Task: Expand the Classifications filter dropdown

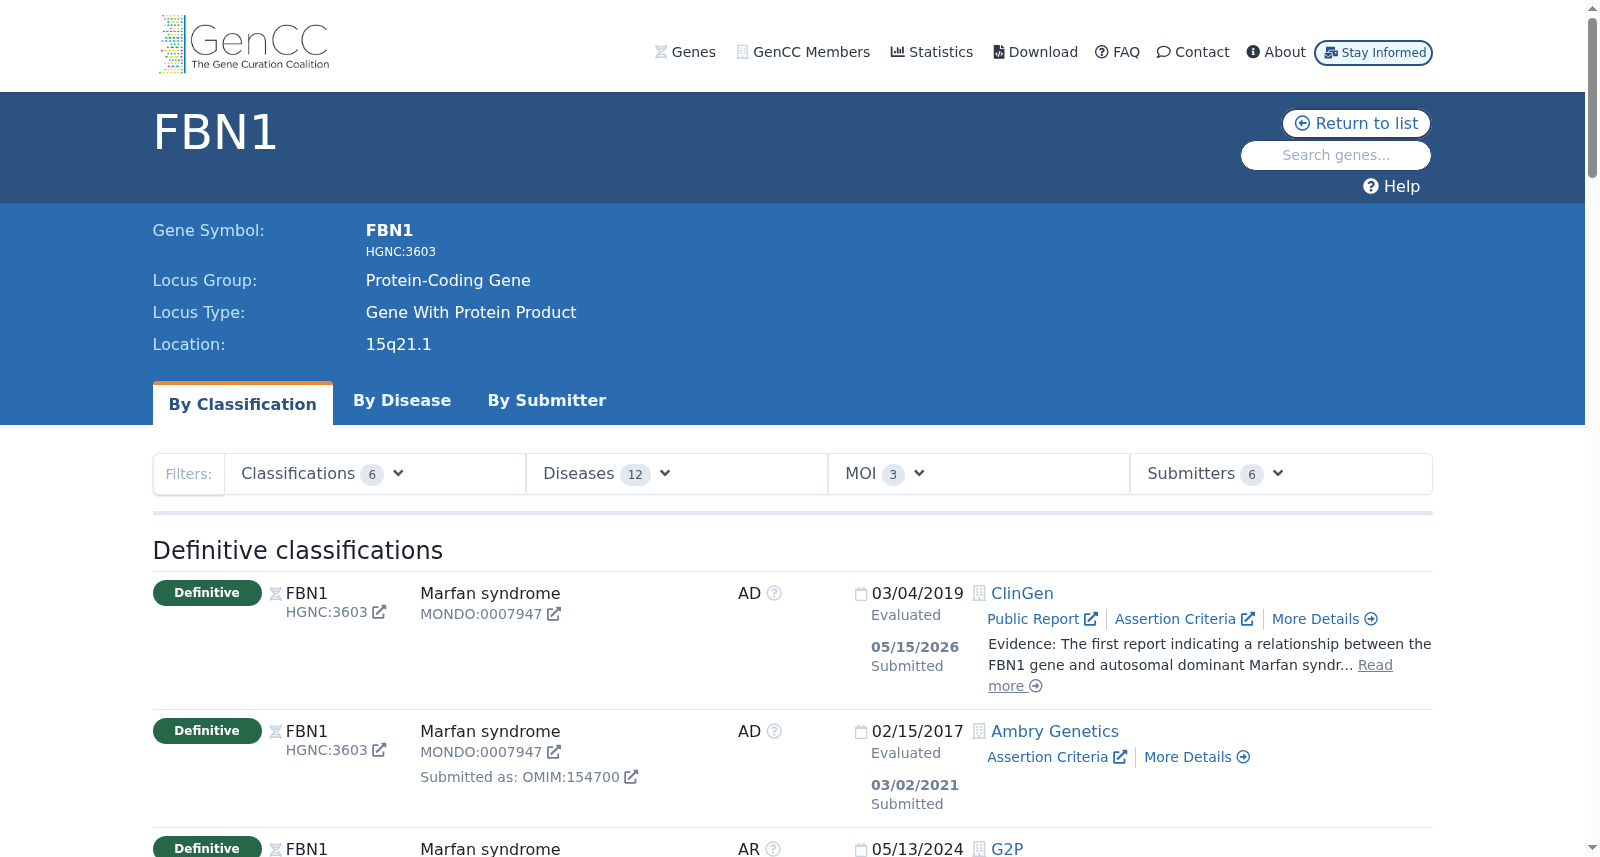Action: point(376,474)
